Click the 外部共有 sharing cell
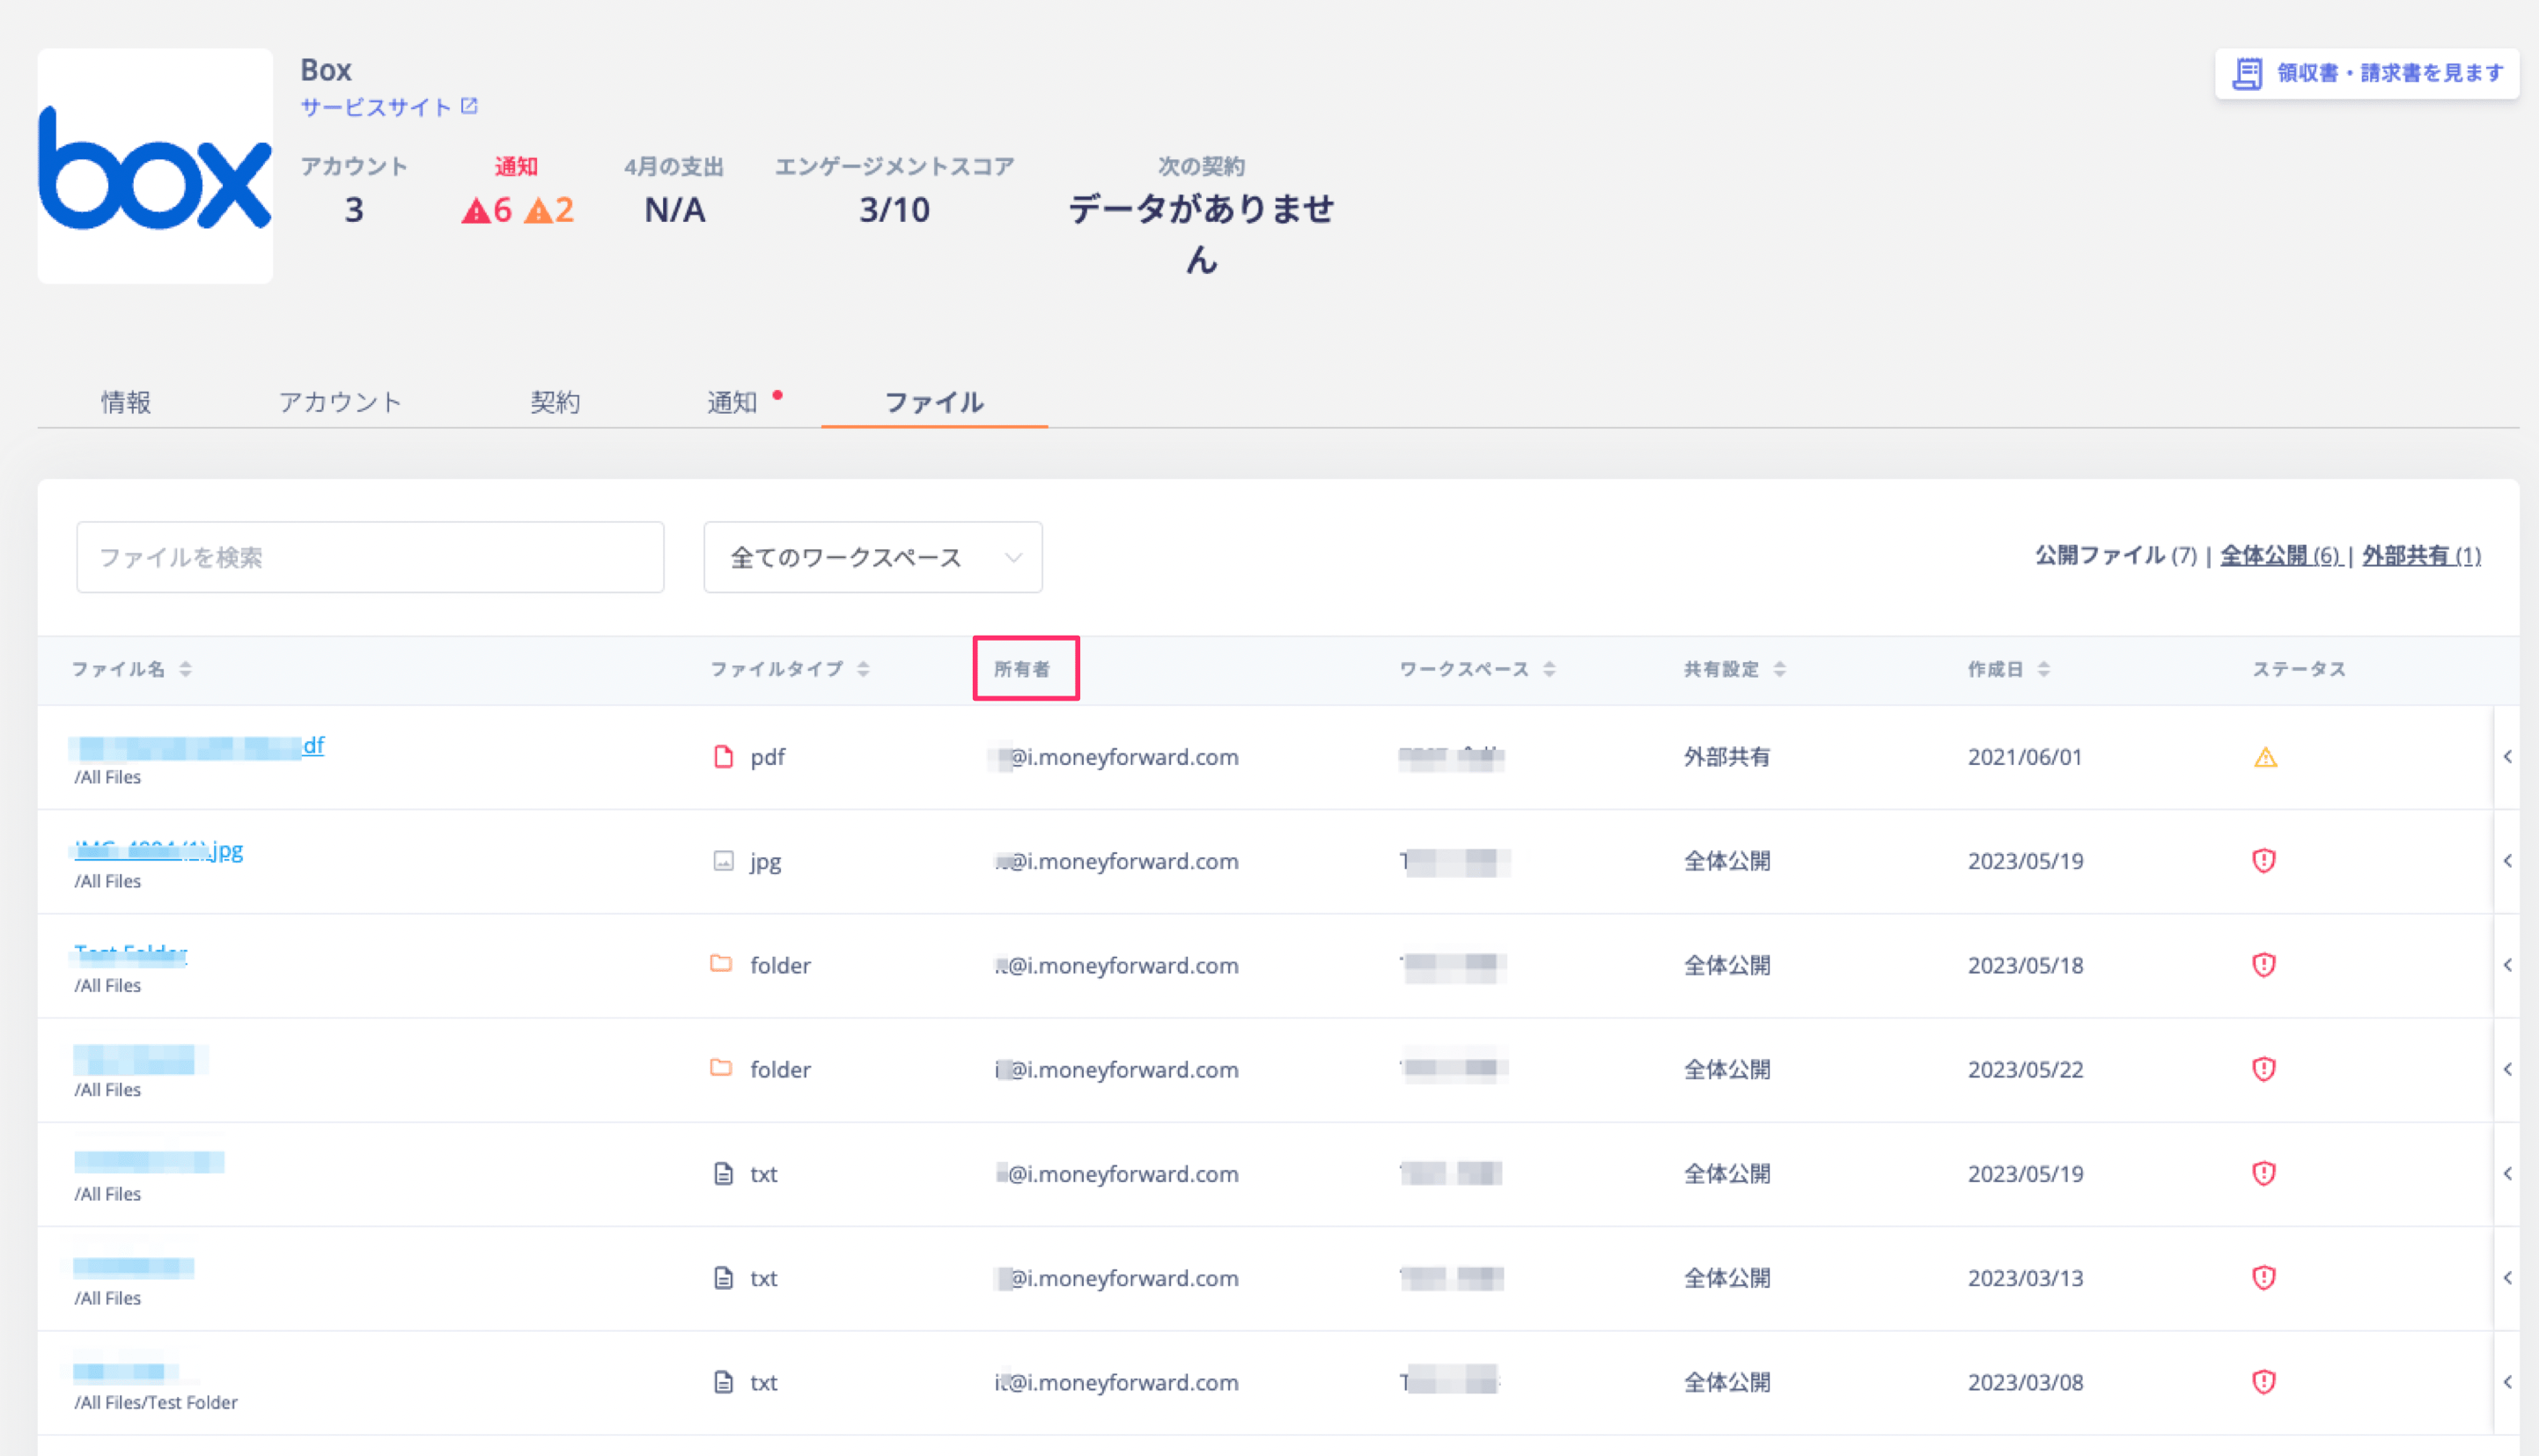This screenshot has height=1456, width=2539. [1727, 757]
